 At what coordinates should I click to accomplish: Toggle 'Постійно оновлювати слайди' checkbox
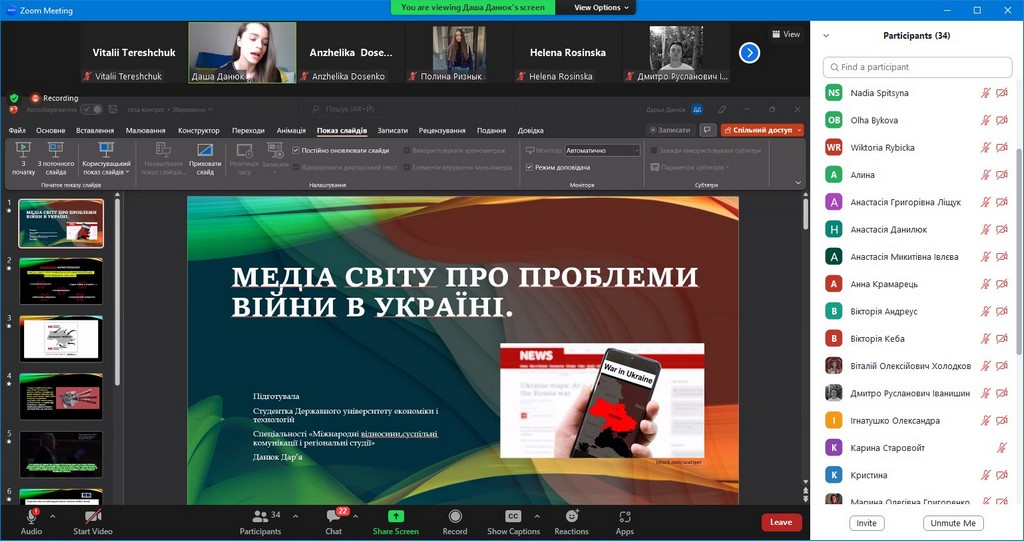click(296, 150)
